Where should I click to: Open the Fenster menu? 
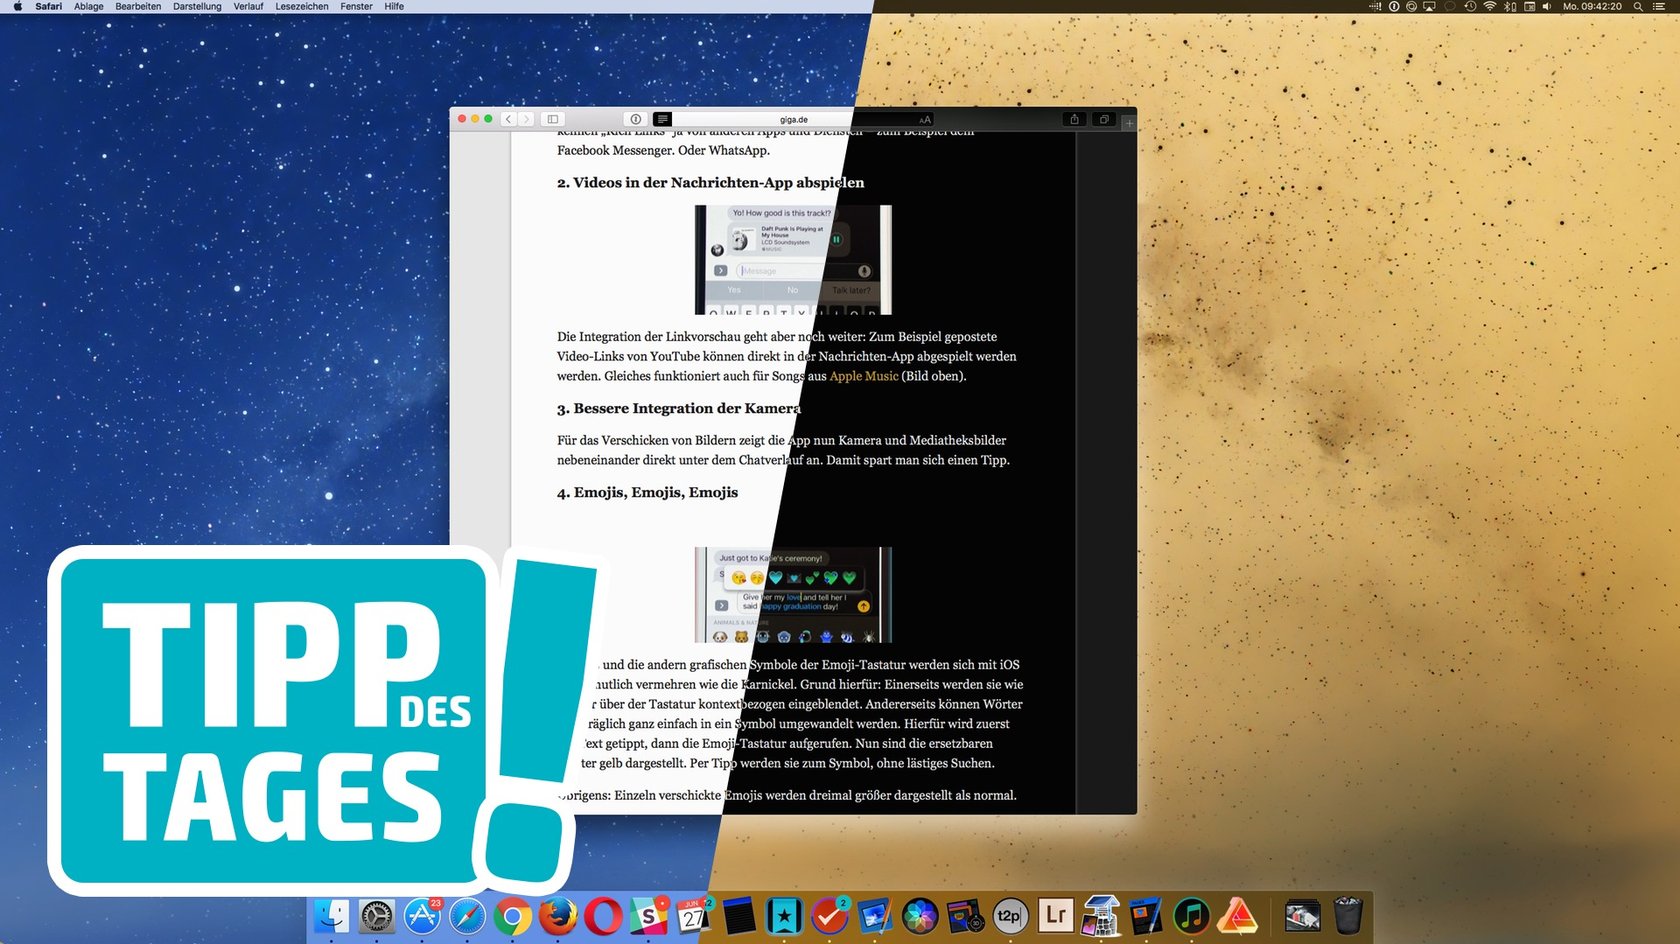click(356, 6)
